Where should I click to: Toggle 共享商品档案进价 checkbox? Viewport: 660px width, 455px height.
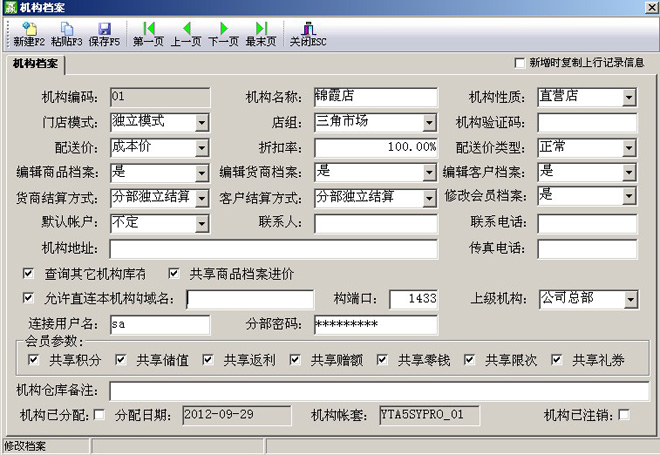(173, 274)
